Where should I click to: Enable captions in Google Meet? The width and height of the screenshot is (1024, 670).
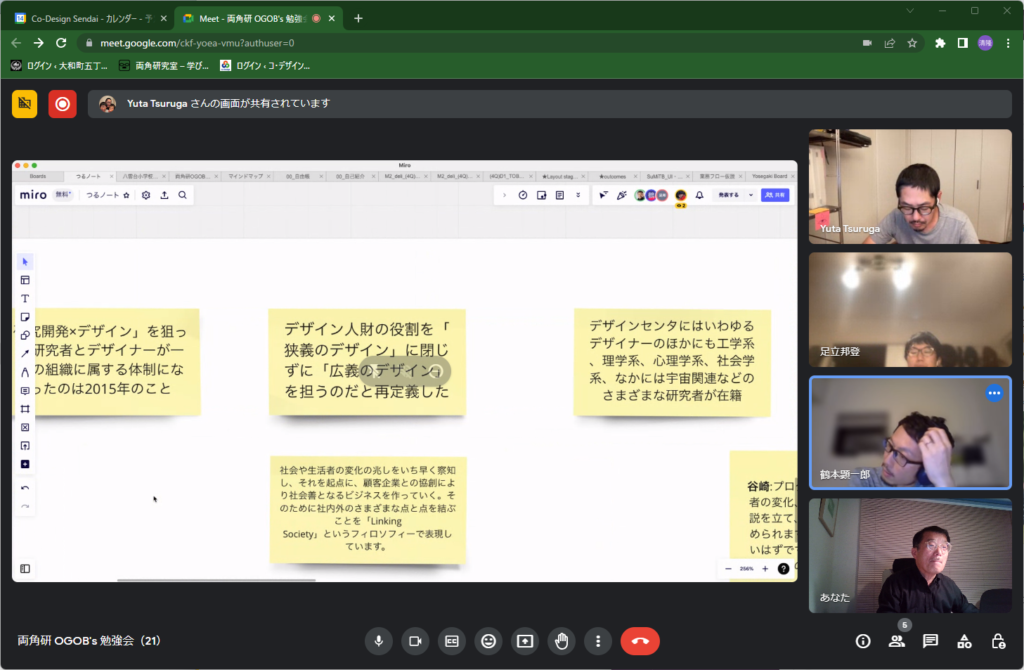coord(452,641)
